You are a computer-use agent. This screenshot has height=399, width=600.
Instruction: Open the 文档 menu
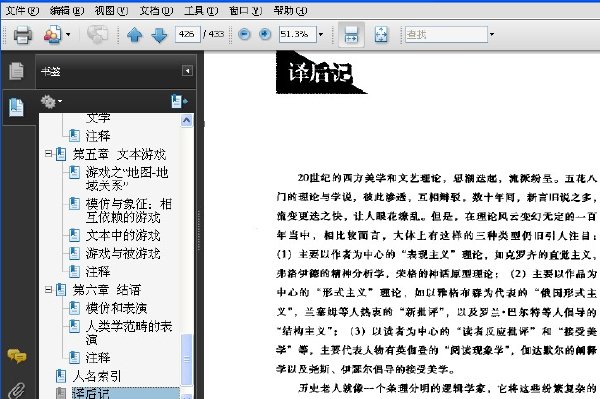156,11
